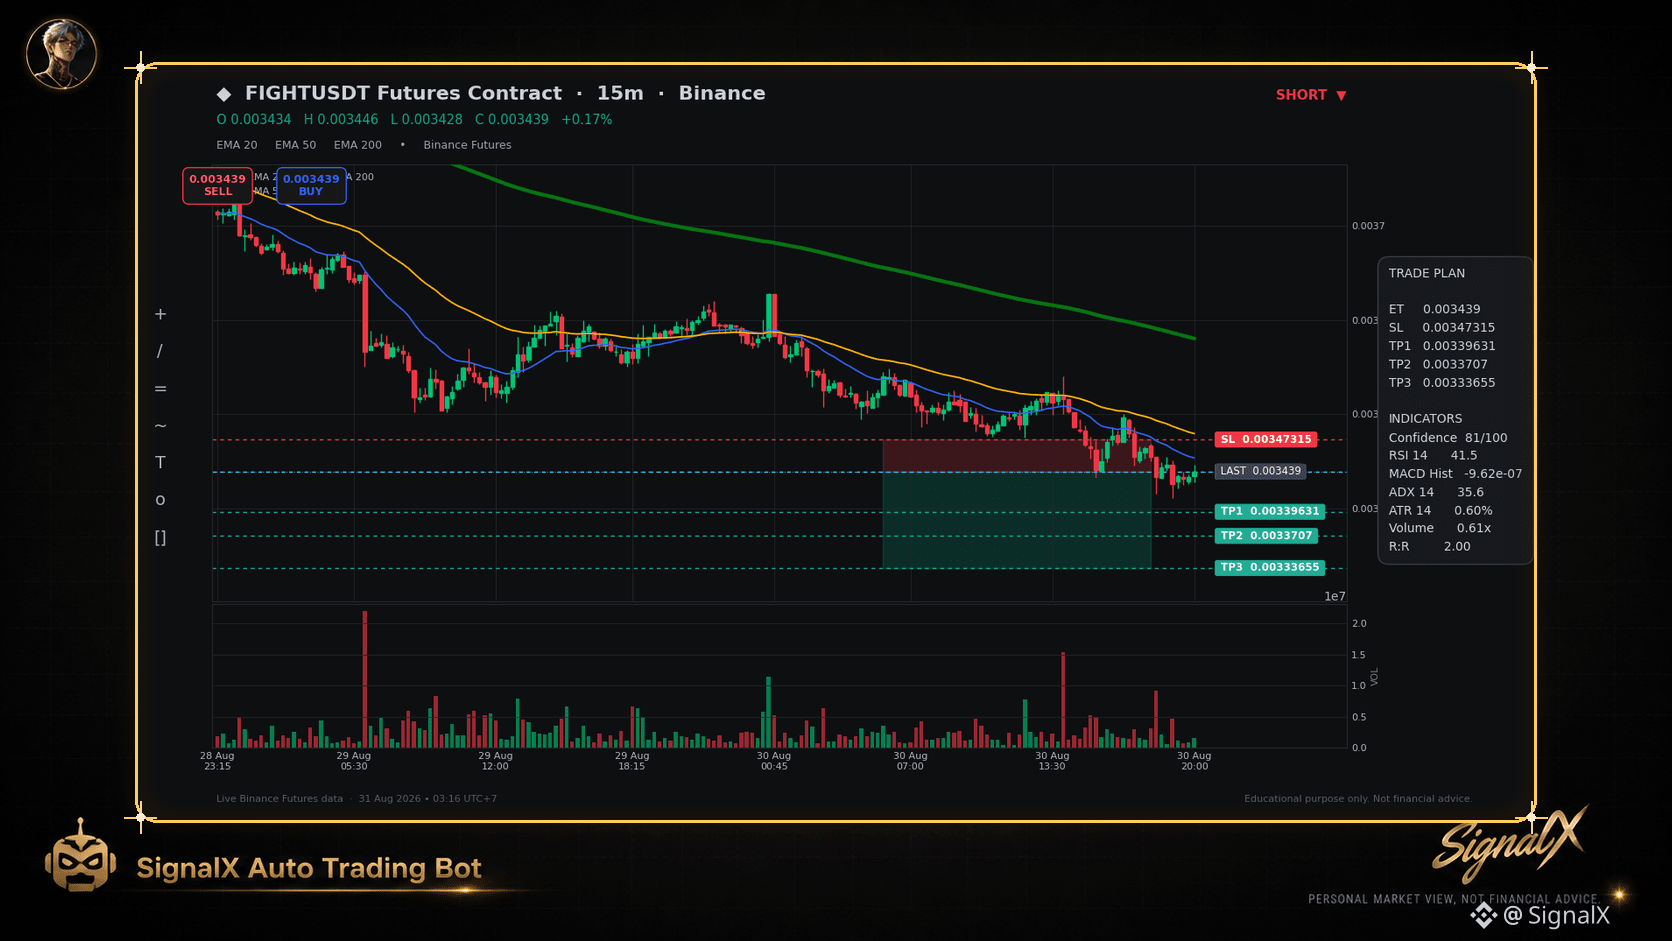Image resolution: width=1672 pixels, height=941 pixels.
Task: Click the MACD Hist value row
Action: click(1455, 474)
